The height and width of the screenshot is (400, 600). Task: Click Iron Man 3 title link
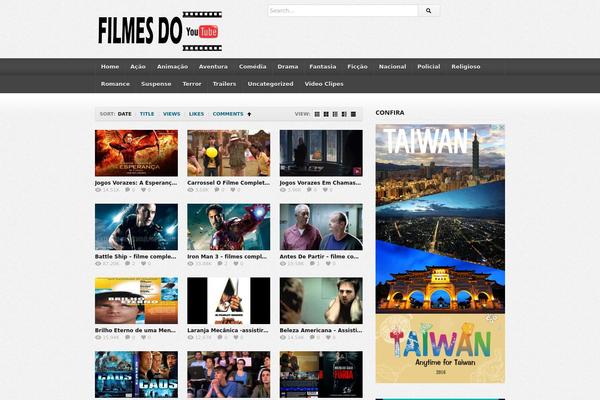(x=227, y=256)
